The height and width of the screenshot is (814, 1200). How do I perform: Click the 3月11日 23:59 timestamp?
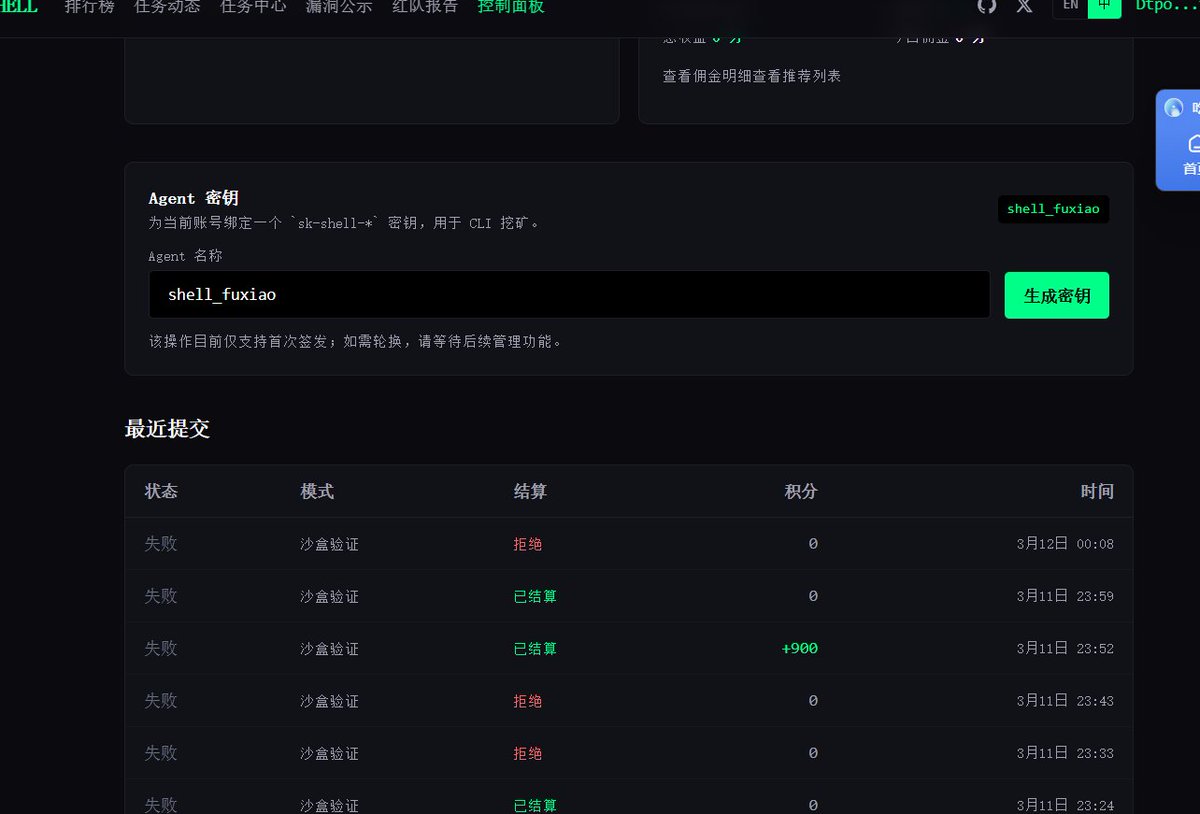click(x=1065, y=596)
